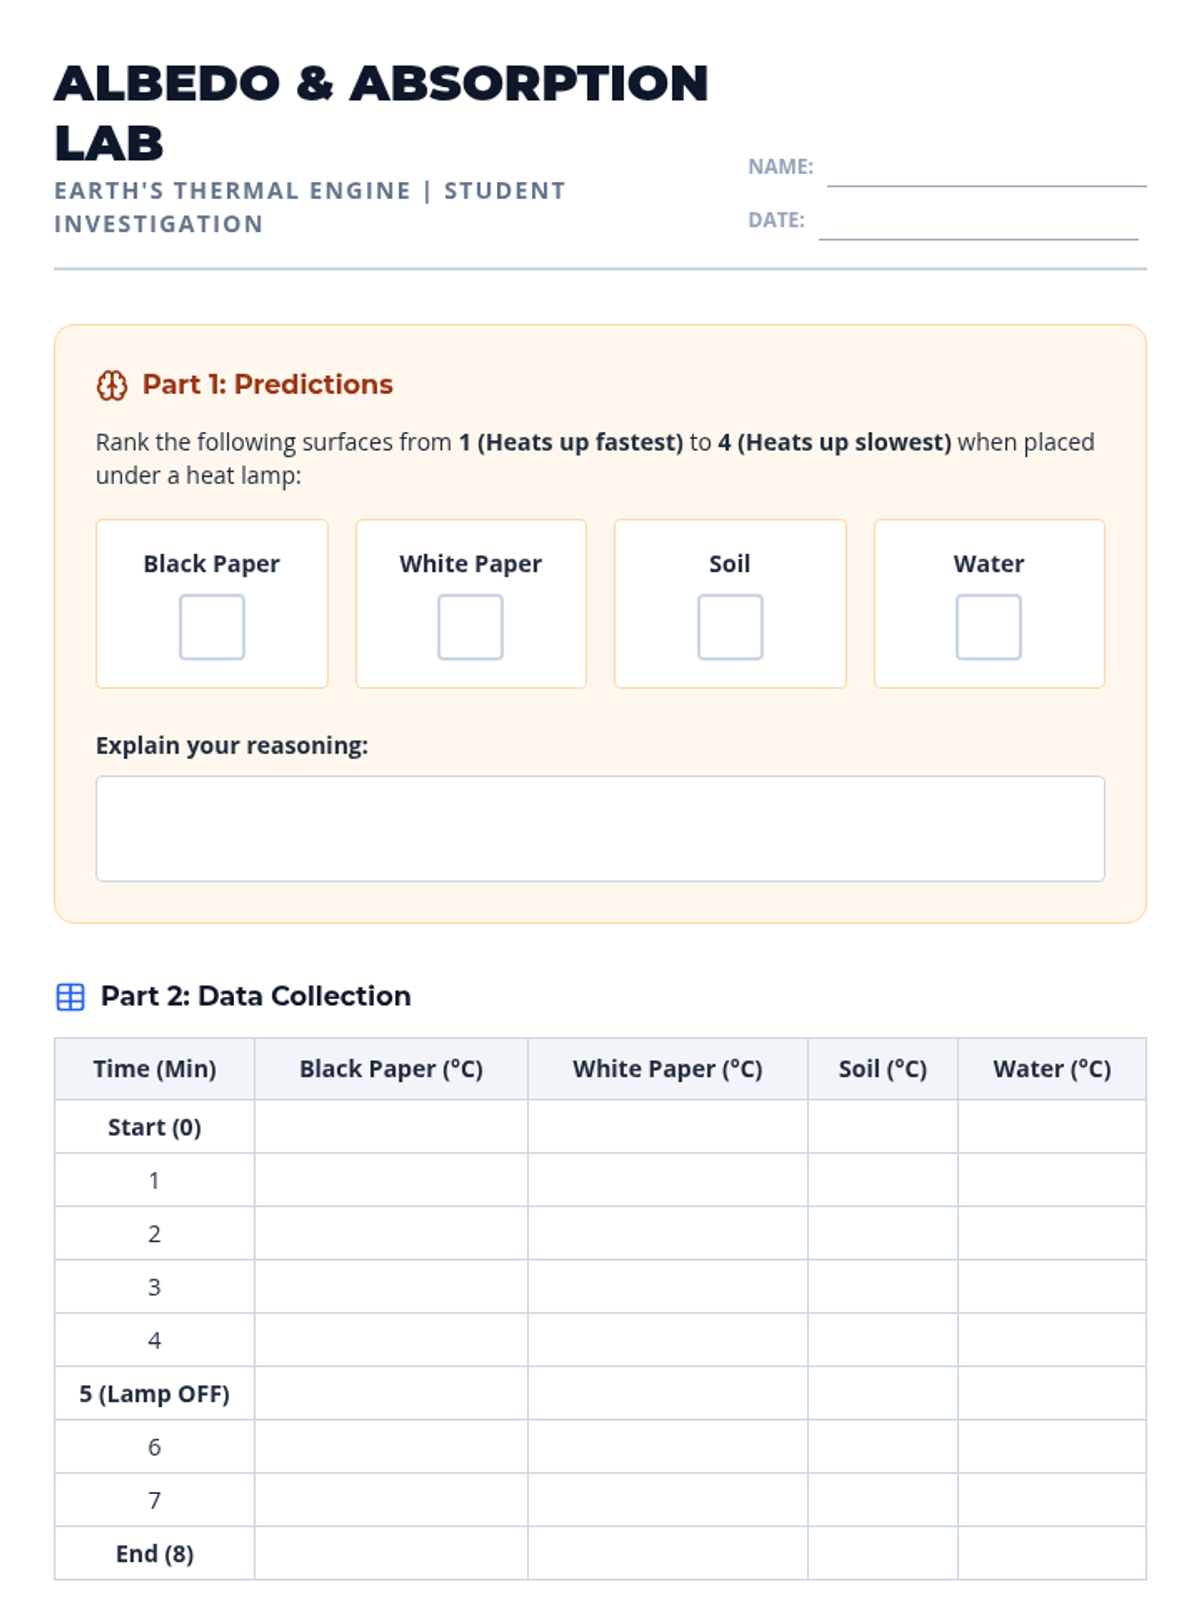Click the Date line field
This screenshot has height=1600, width=1200.
(x=977, y=223)
